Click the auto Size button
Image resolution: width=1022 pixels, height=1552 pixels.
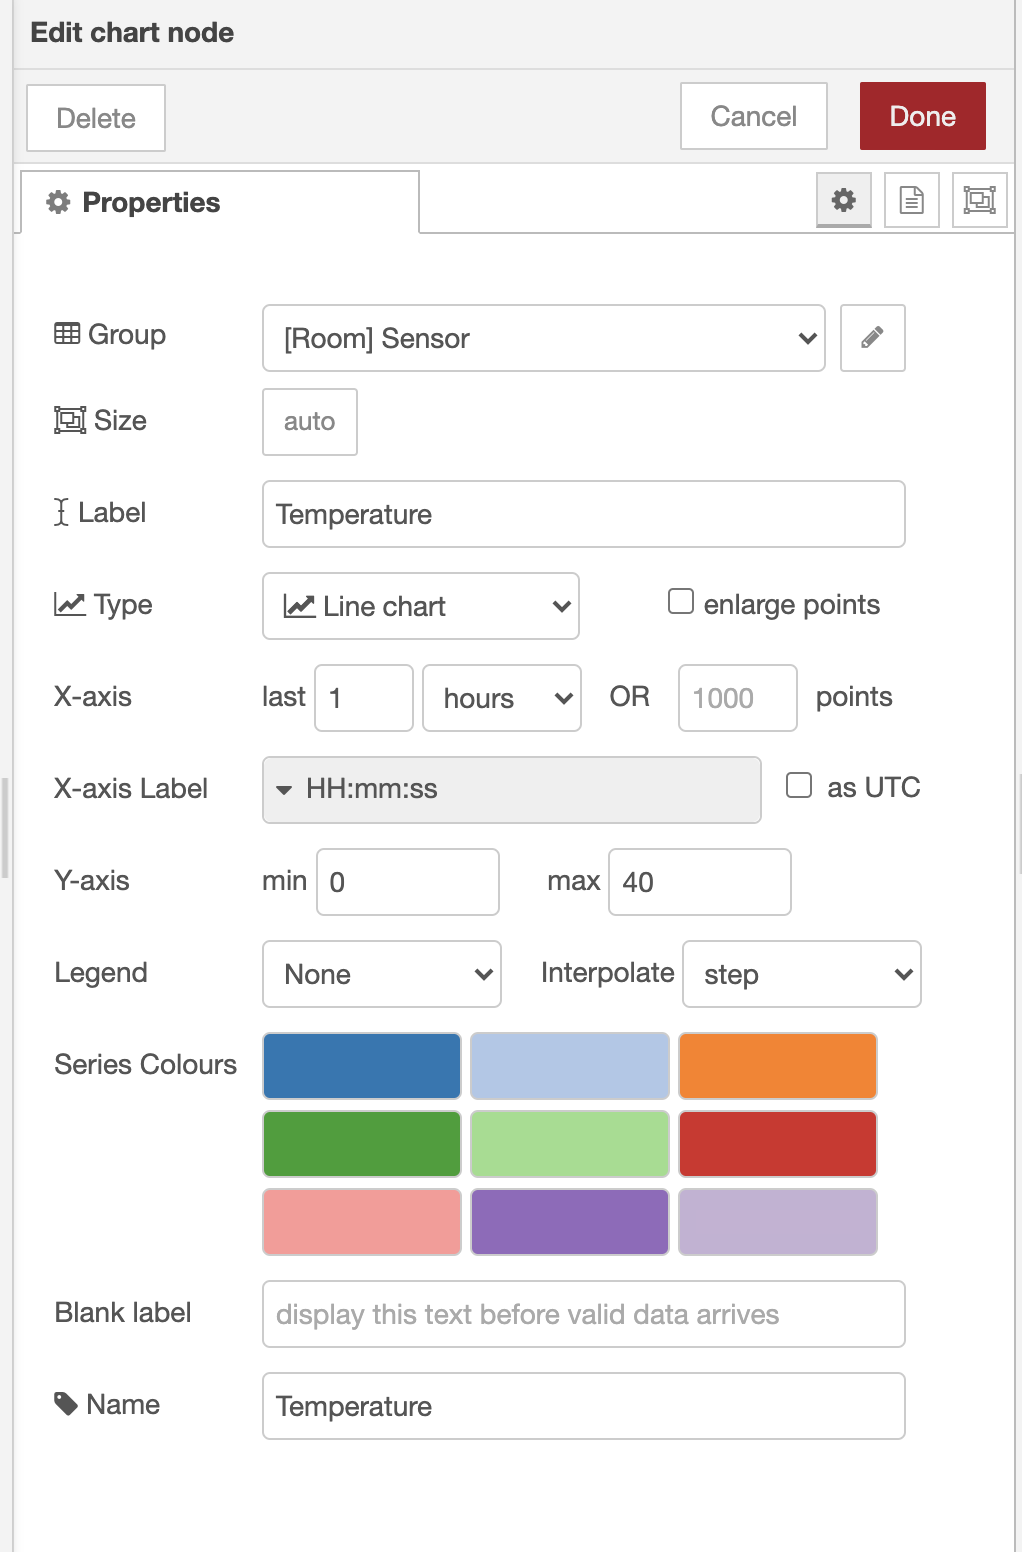[x=309, y=422]
